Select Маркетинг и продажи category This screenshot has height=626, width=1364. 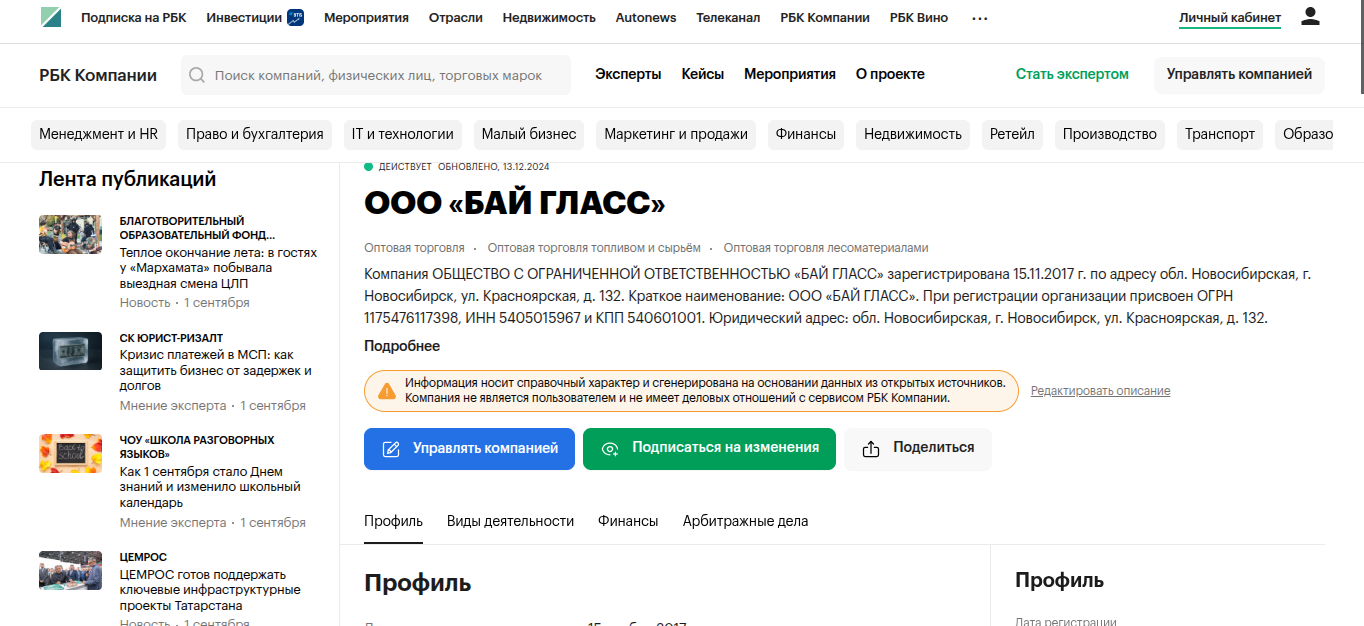tap(676, 134)
